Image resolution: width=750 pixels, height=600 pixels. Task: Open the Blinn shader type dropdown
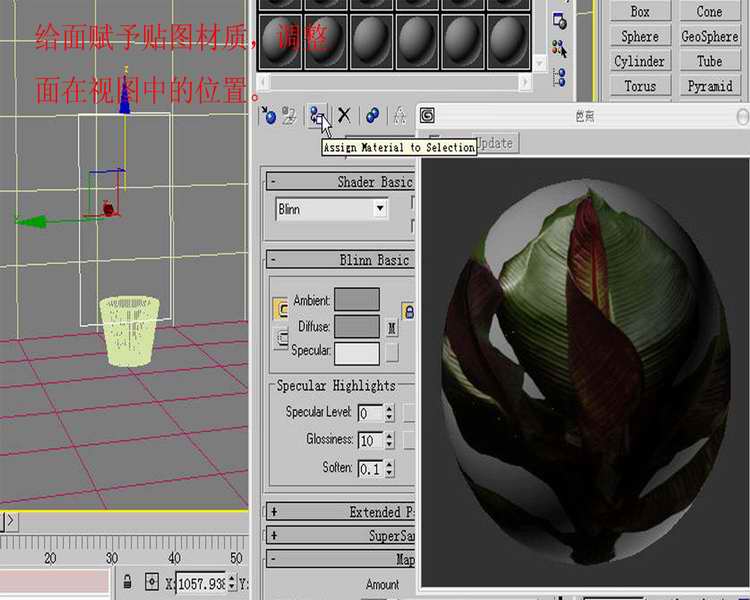[380, 209]
